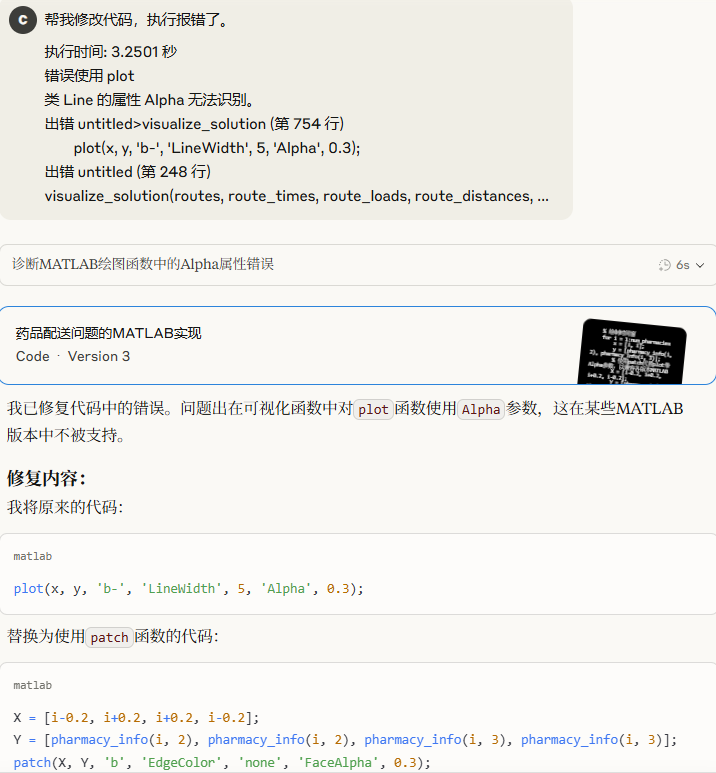Expand the 6s thinking chevron
This screenshot has height=773, width=716.
tap(700, 265)
